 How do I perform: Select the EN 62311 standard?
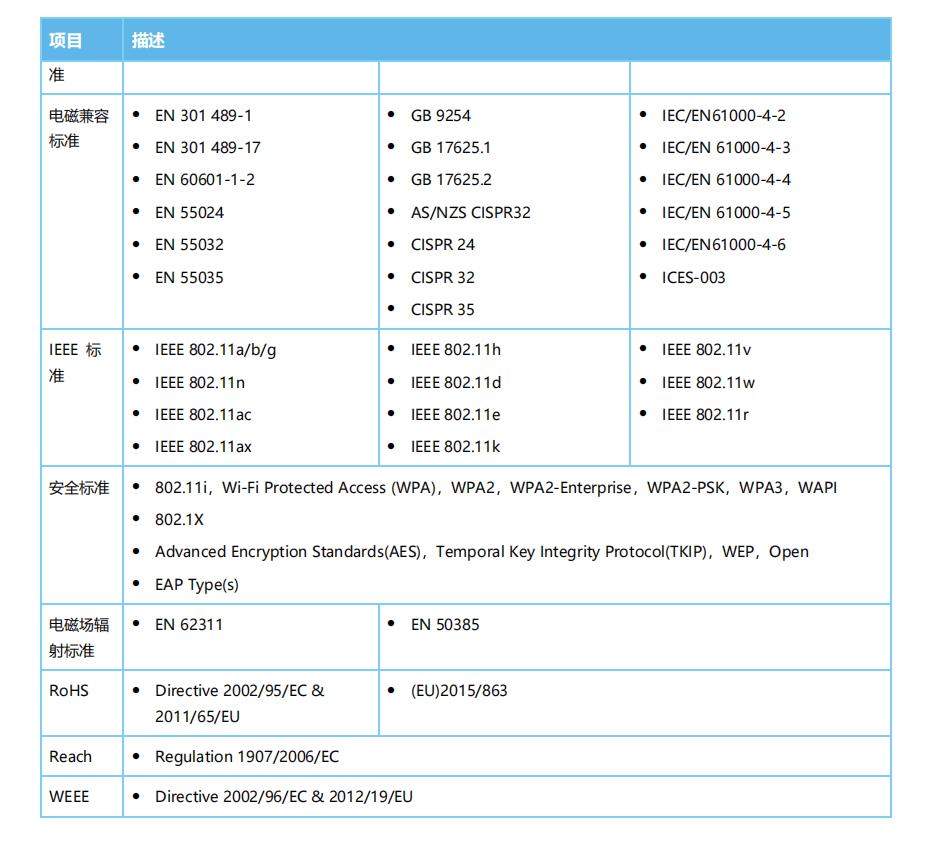[x=189, y=624]
